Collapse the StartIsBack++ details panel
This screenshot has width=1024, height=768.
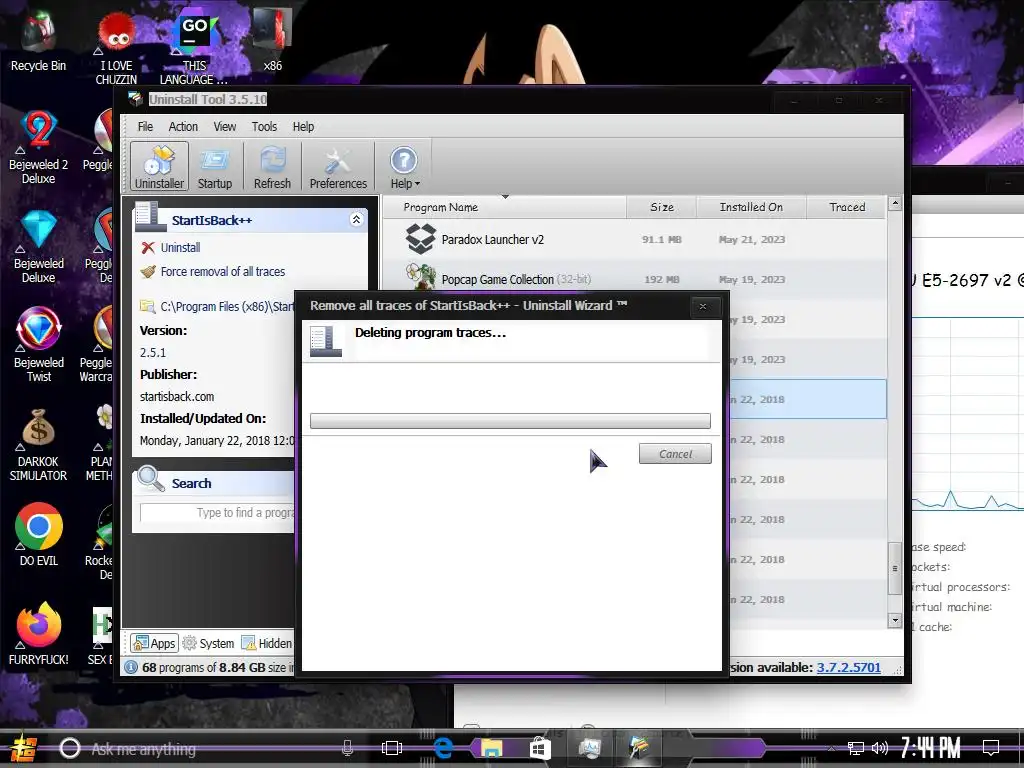356,219
